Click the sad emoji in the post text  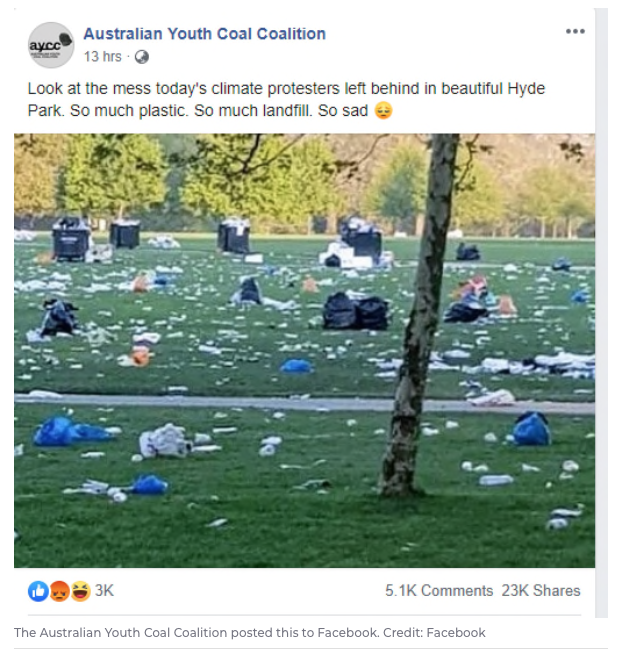pyautogui.click(x=383, y=111)
